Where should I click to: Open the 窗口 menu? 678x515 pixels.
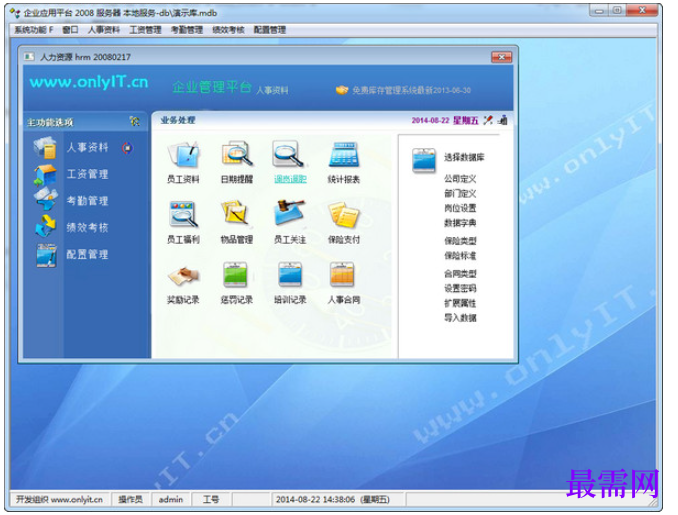[70, 30]
